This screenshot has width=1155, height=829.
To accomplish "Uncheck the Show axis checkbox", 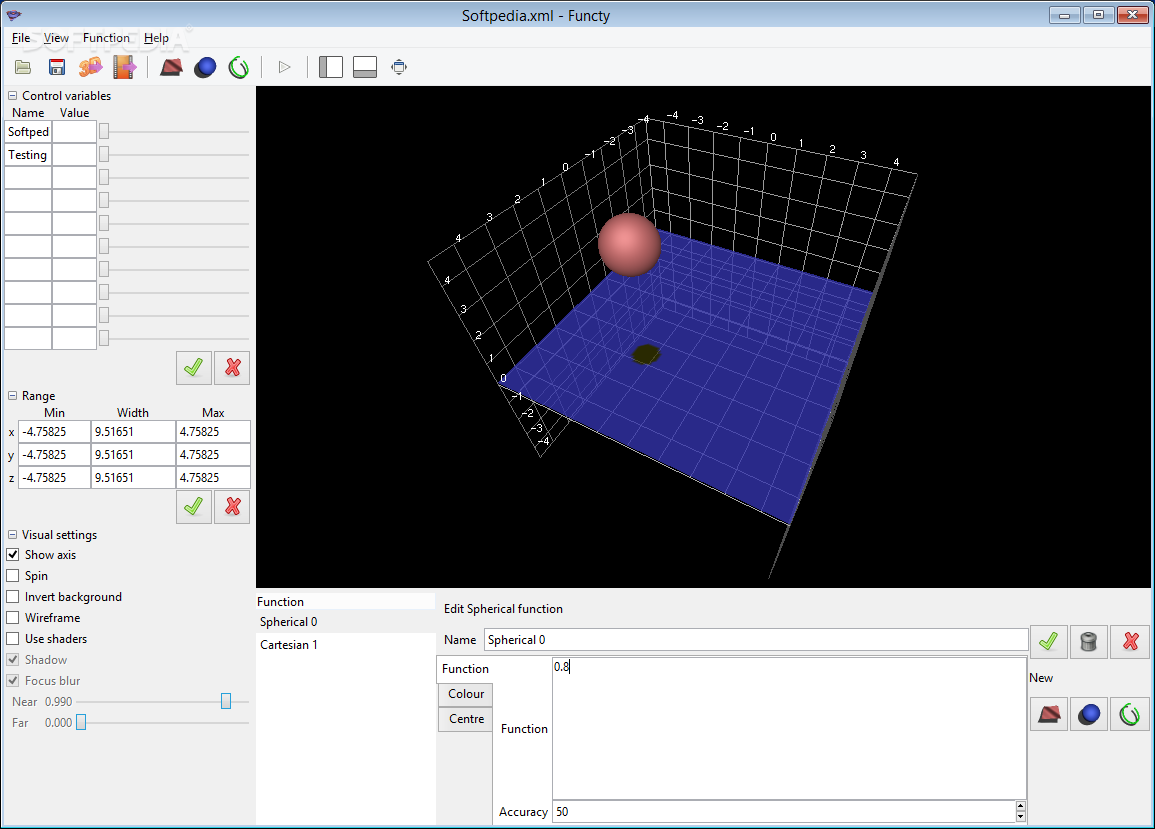I will pyautogui.click(x=13, y=555).
